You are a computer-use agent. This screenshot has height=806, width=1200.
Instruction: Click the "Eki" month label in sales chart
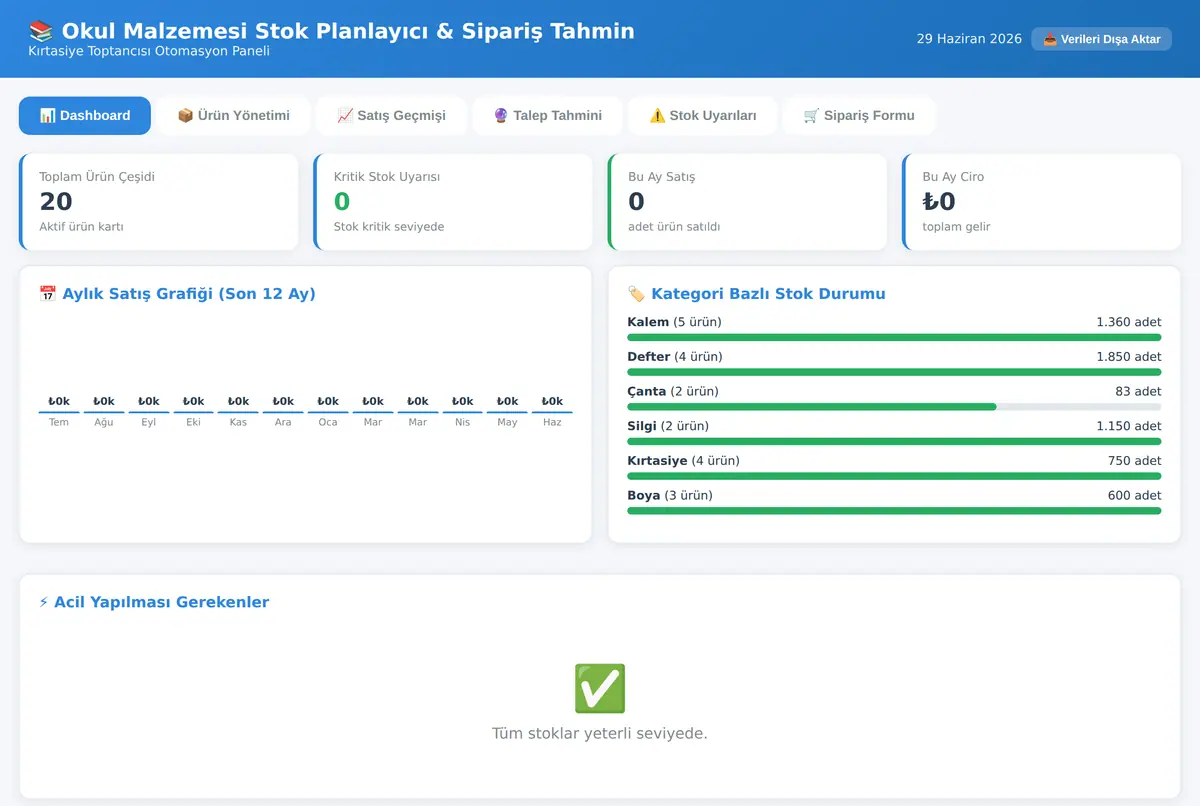[193, 422]
